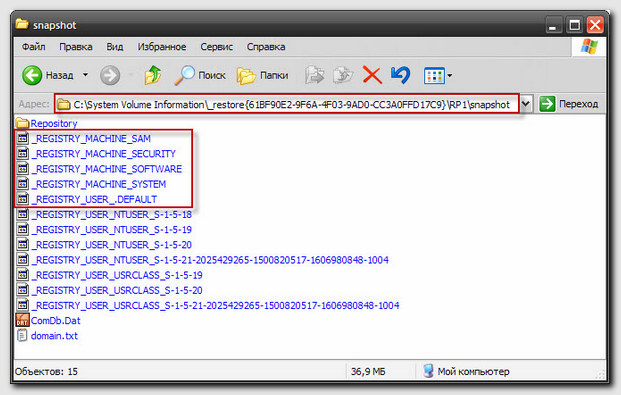This screenshot has width=621, height=395.
Task: Select file _REGISTRY_MACHINE_SECURITY
Action: pos(103,154)
